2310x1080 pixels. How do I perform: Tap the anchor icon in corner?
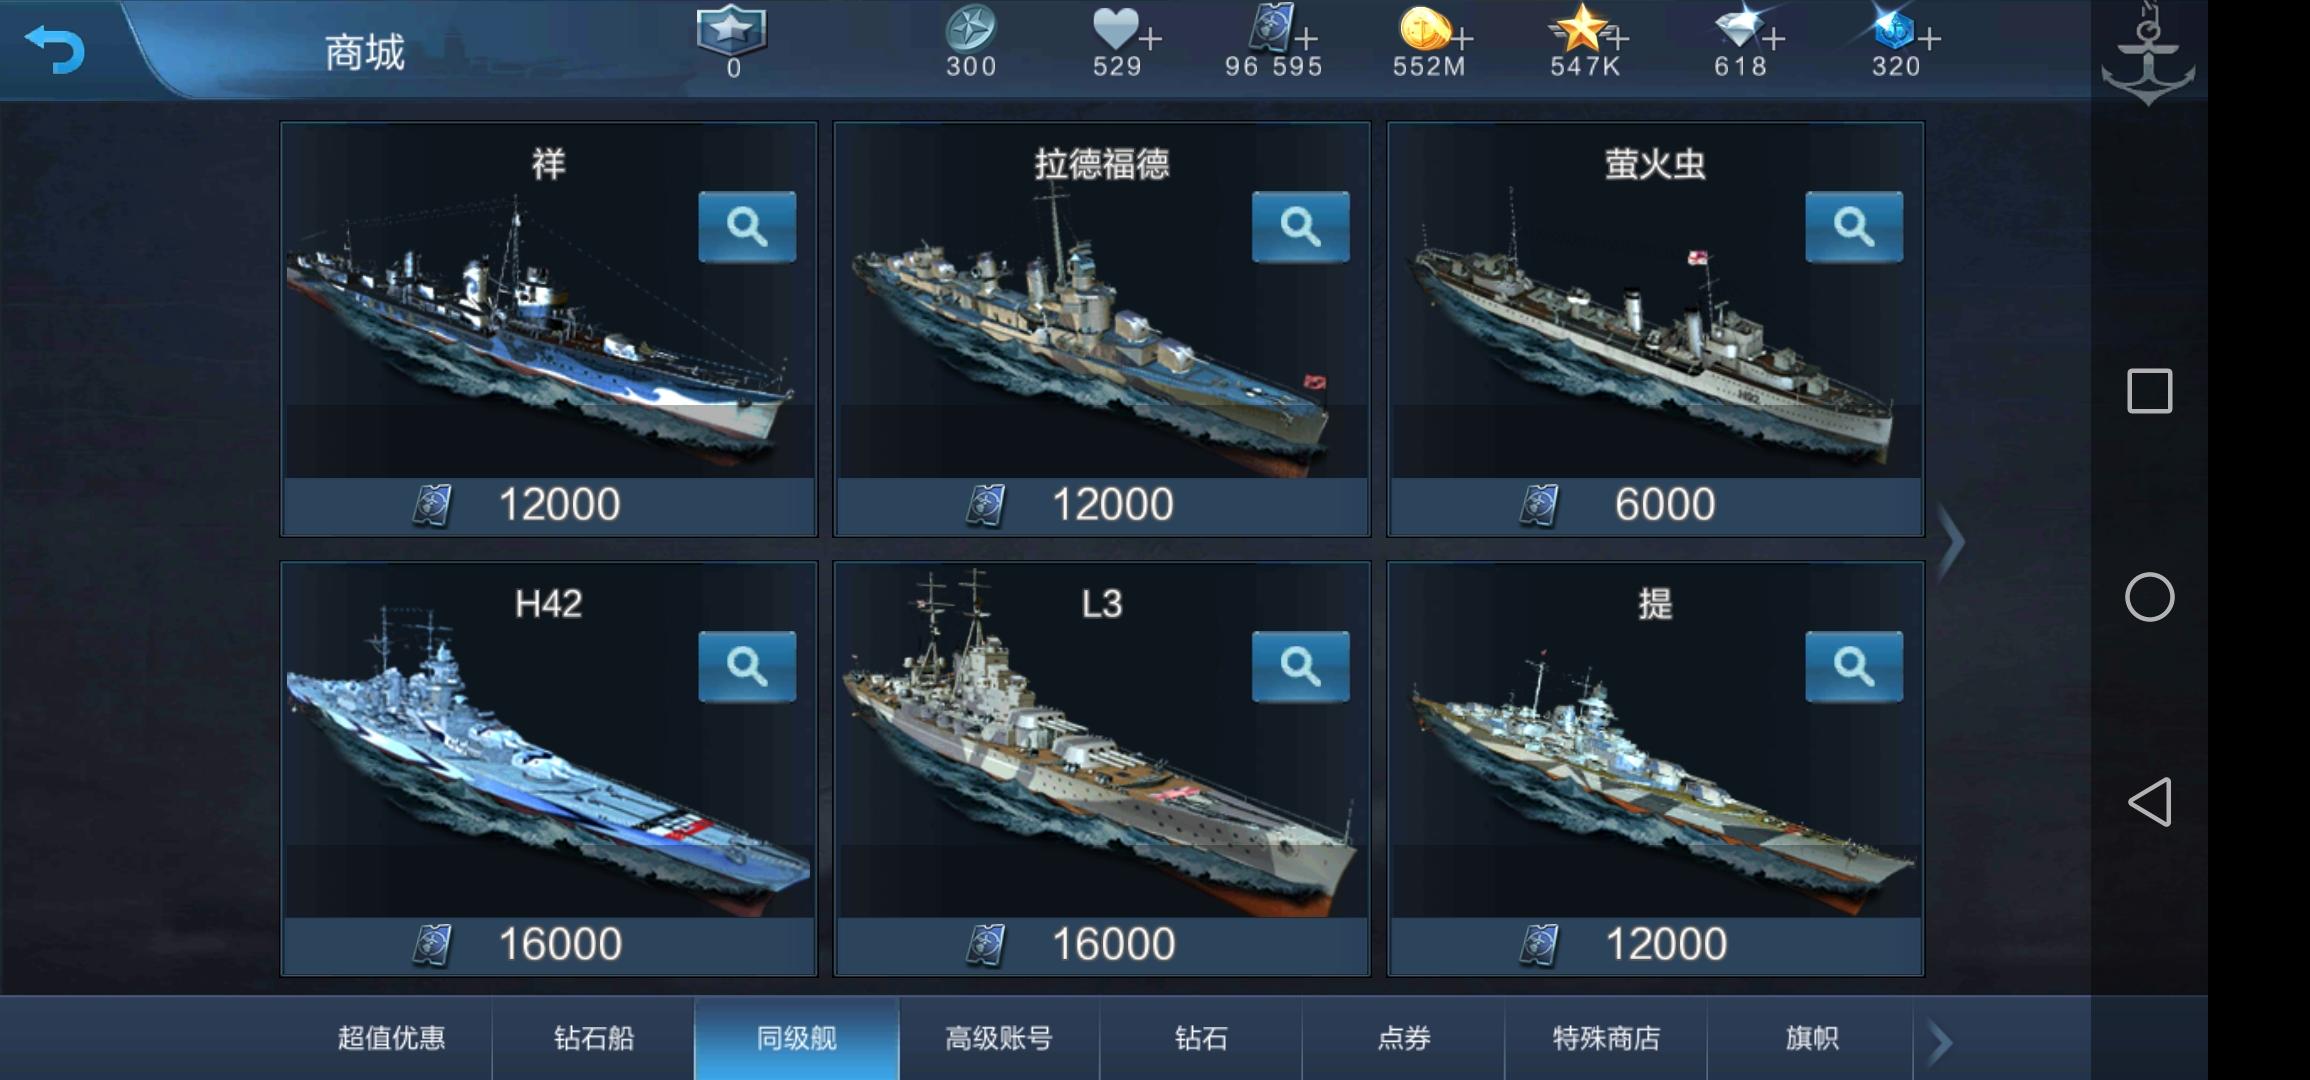[2148, 55]
